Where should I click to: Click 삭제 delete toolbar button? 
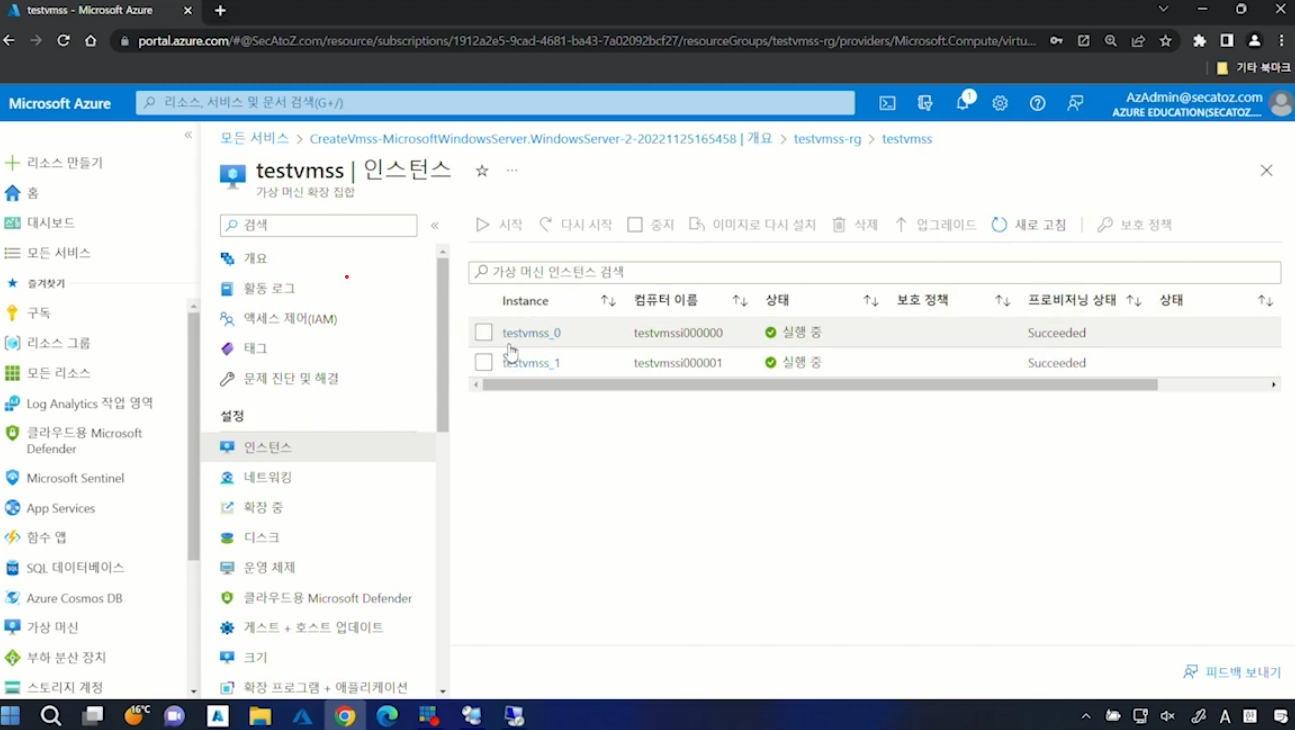tap(855, 225)
